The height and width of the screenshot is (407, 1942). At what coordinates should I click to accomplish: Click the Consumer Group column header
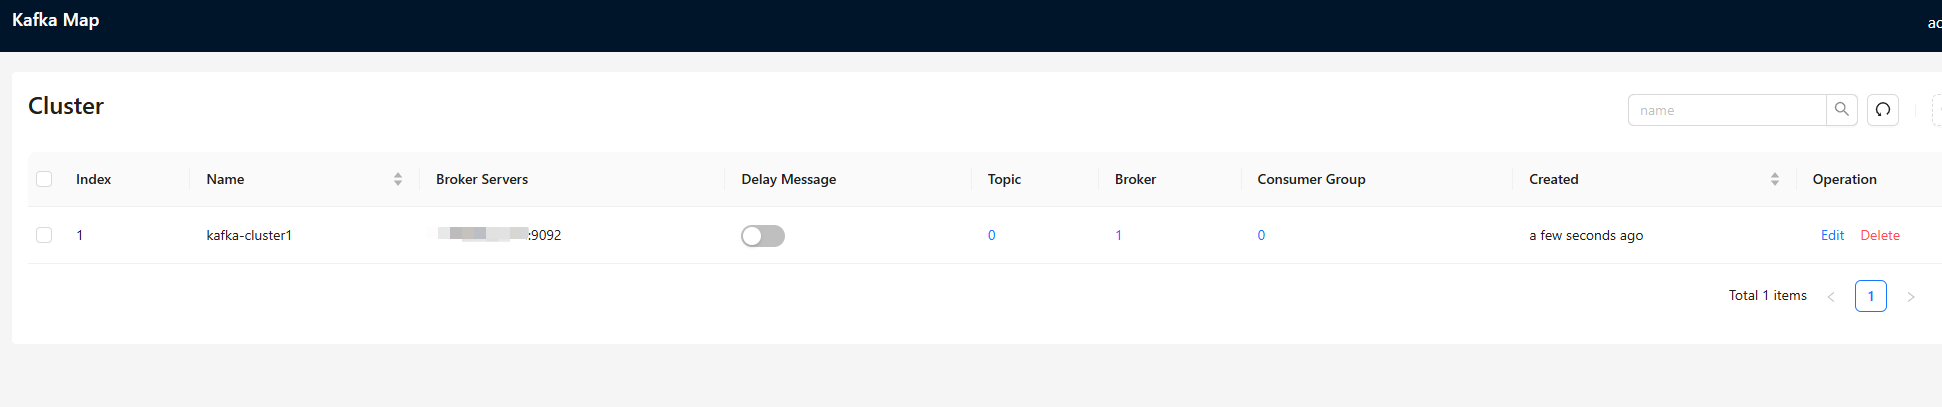tap(1311, 179)
